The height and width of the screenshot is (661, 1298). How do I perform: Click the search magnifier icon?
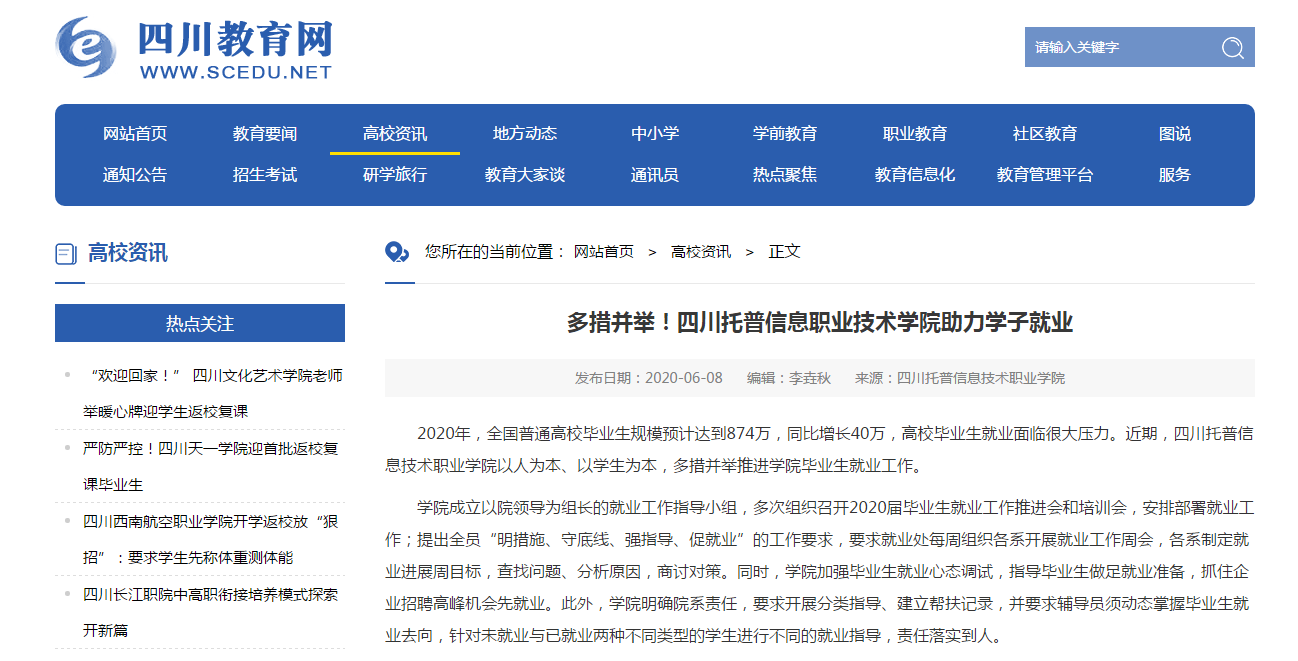(x=1232, y=47)
